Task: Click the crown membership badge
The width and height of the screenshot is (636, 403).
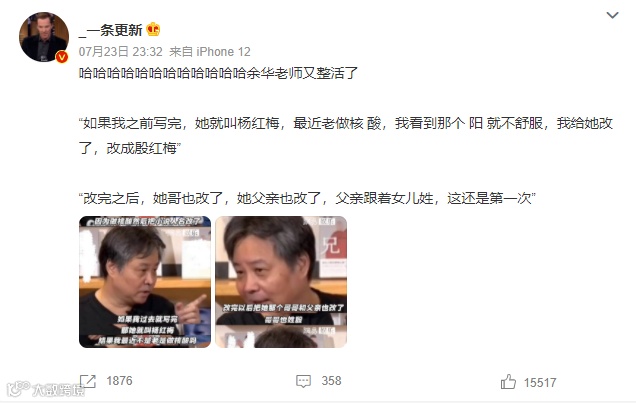Action: pos(153,29)
